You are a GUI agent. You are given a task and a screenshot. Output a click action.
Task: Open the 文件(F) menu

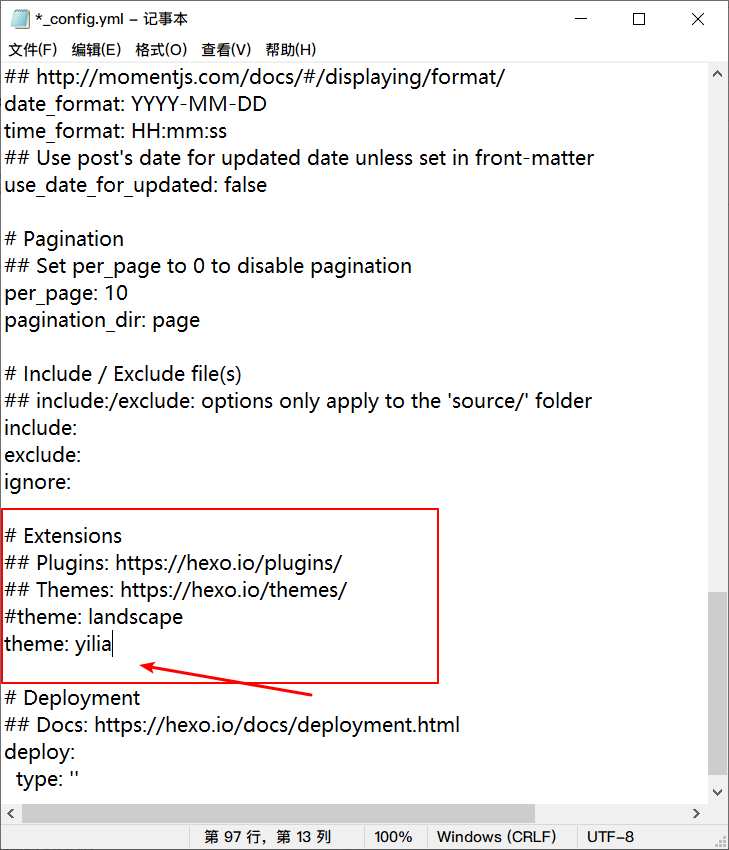[x=33, y=49]
